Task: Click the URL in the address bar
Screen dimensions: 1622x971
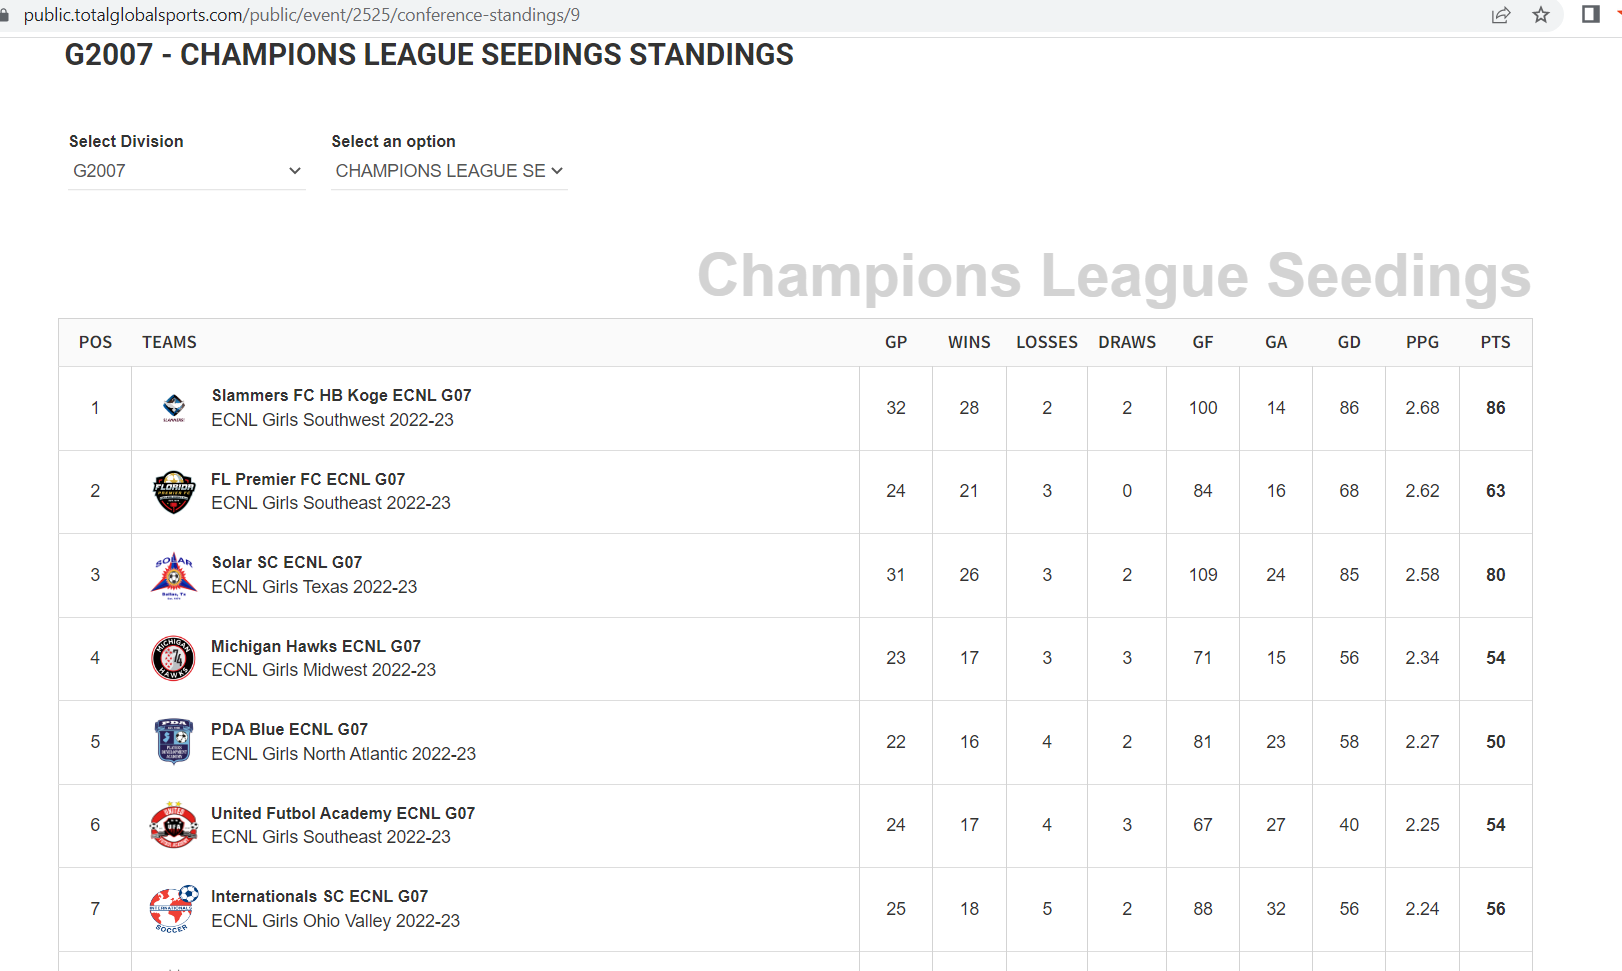Action: click(301, 15)
